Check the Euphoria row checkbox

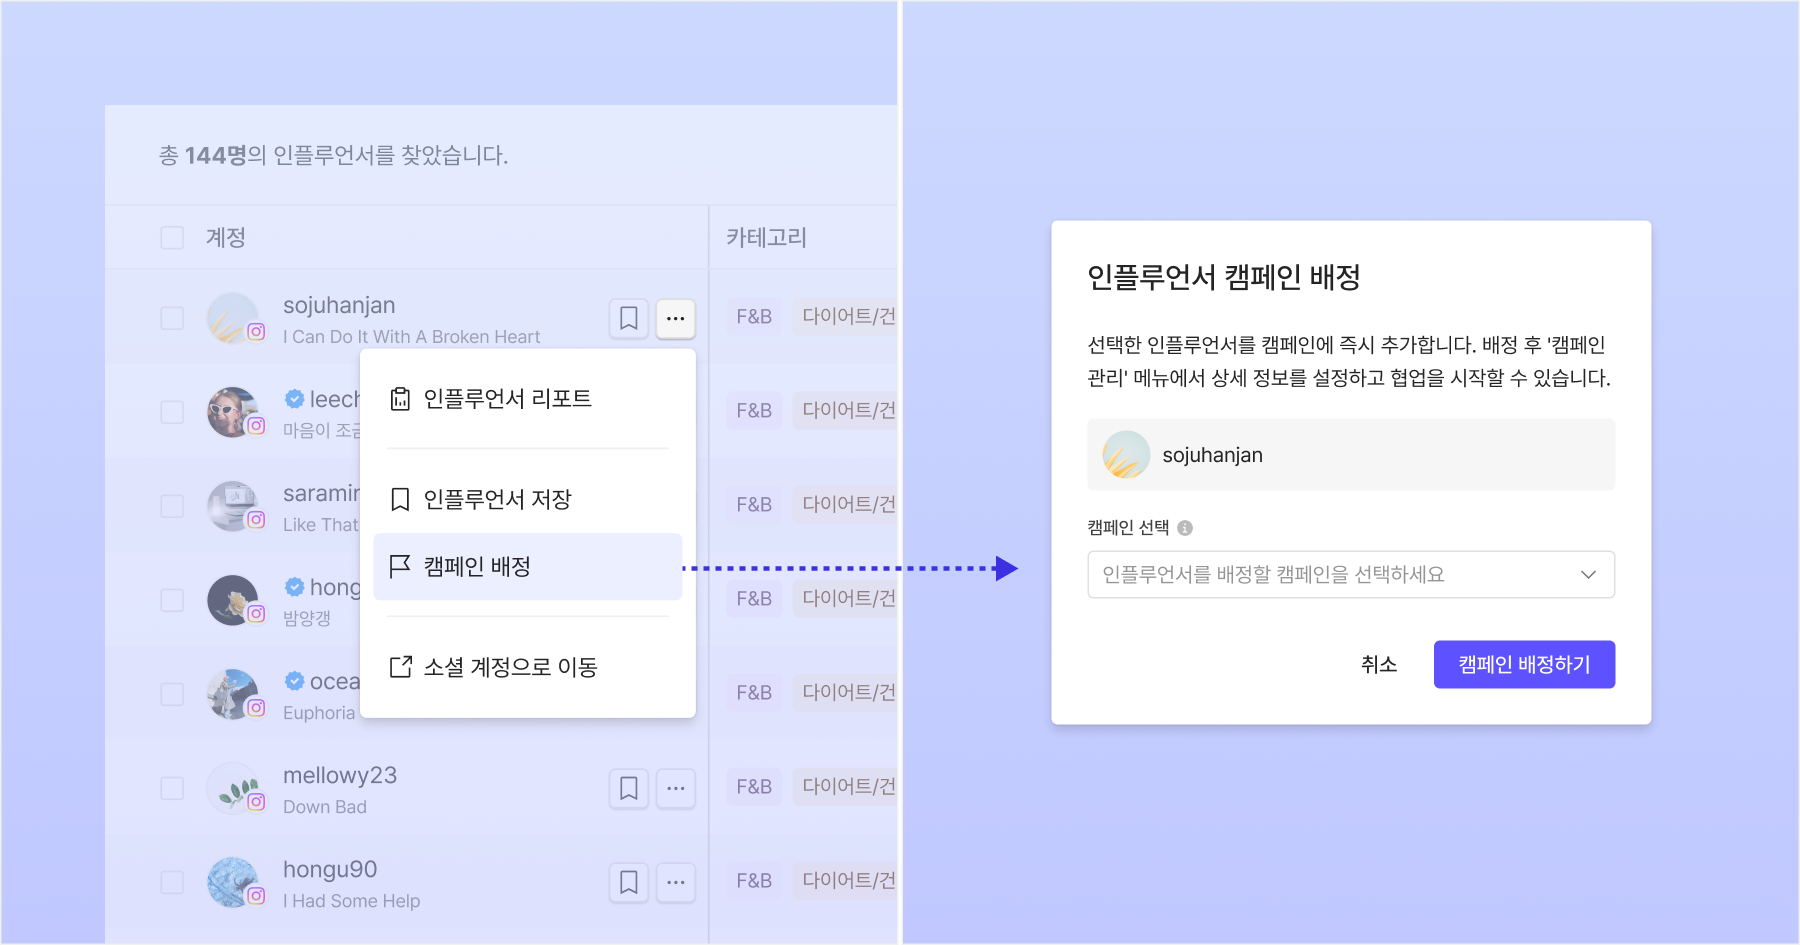pos(172,694)
